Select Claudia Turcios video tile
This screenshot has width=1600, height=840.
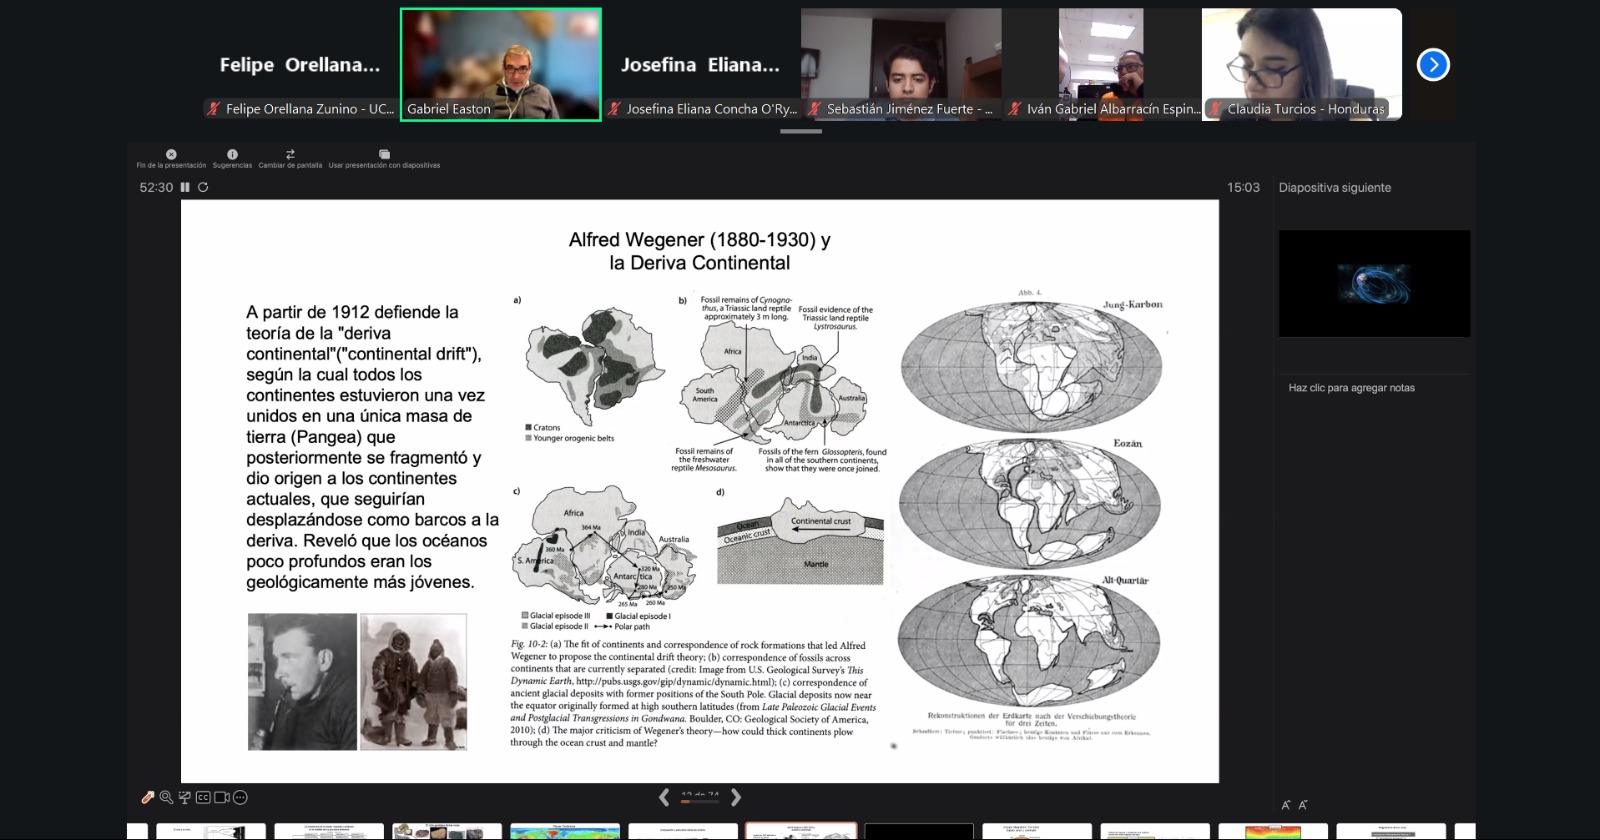pos(1302,65)
